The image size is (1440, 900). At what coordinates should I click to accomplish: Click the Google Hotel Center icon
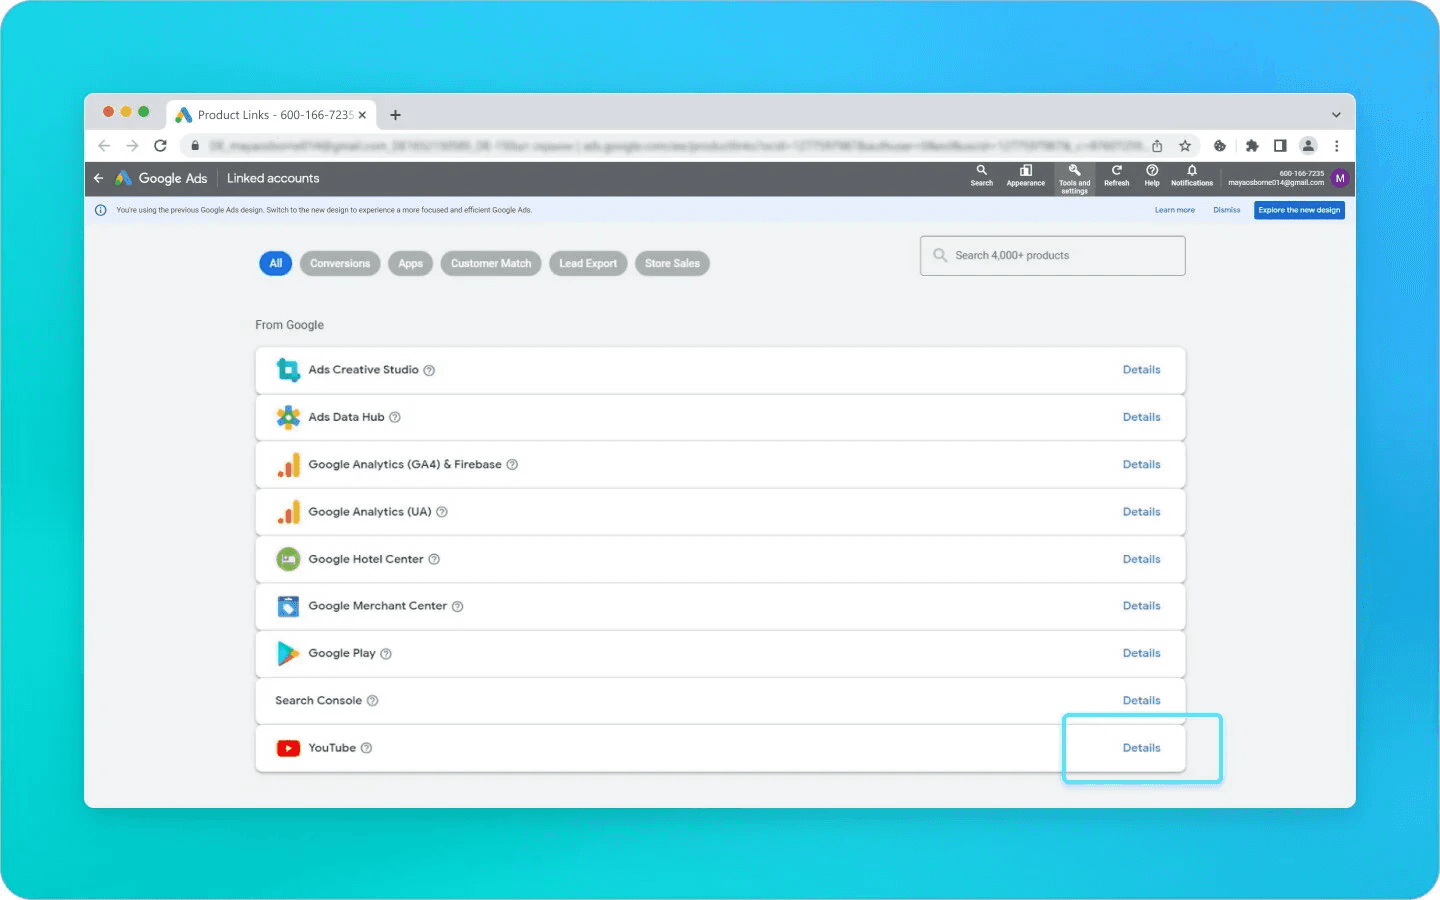coord(288,559)
